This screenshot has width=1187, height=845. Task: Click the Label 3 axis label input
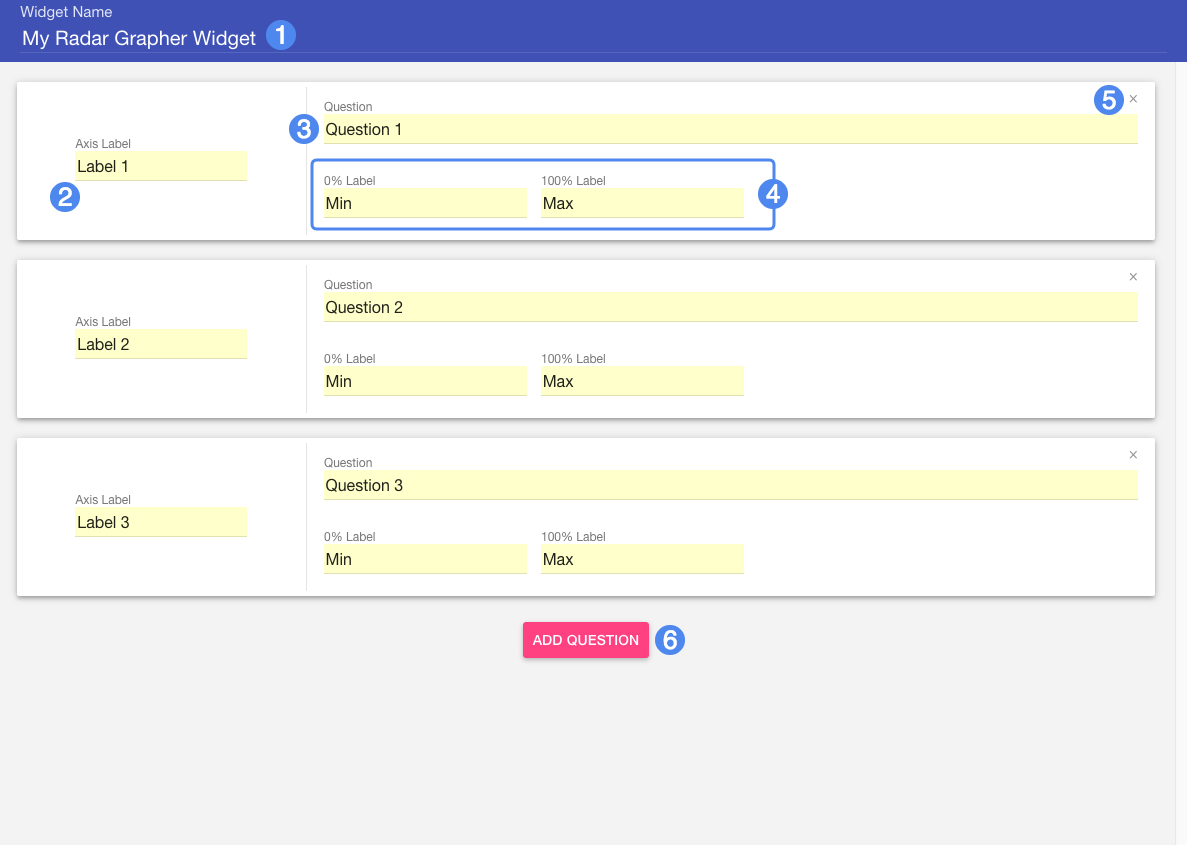point(161,522)
